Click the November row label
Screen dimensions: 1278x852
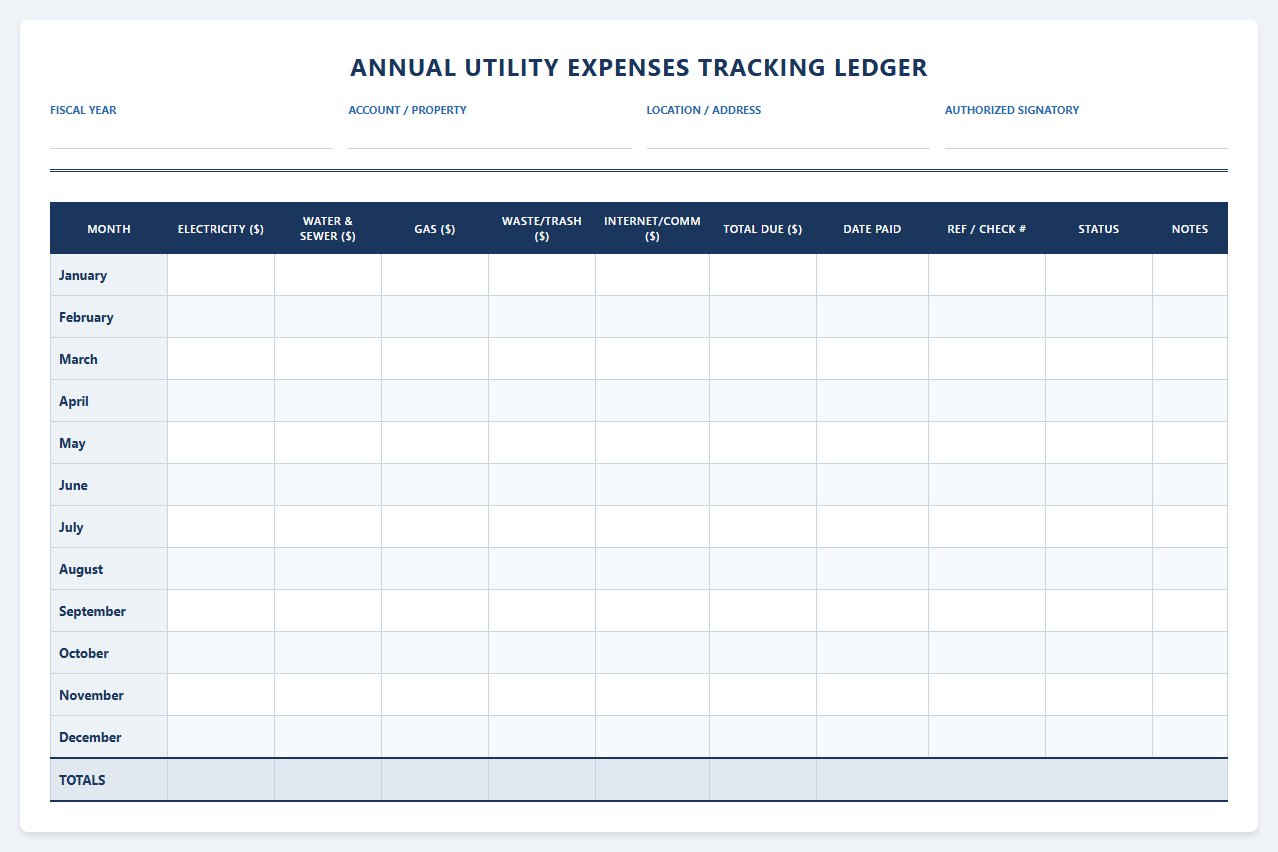point(109,695)
